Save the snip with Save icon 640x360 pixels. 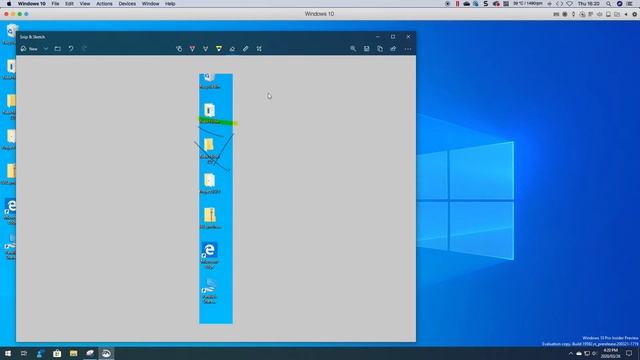coord(367,49)
